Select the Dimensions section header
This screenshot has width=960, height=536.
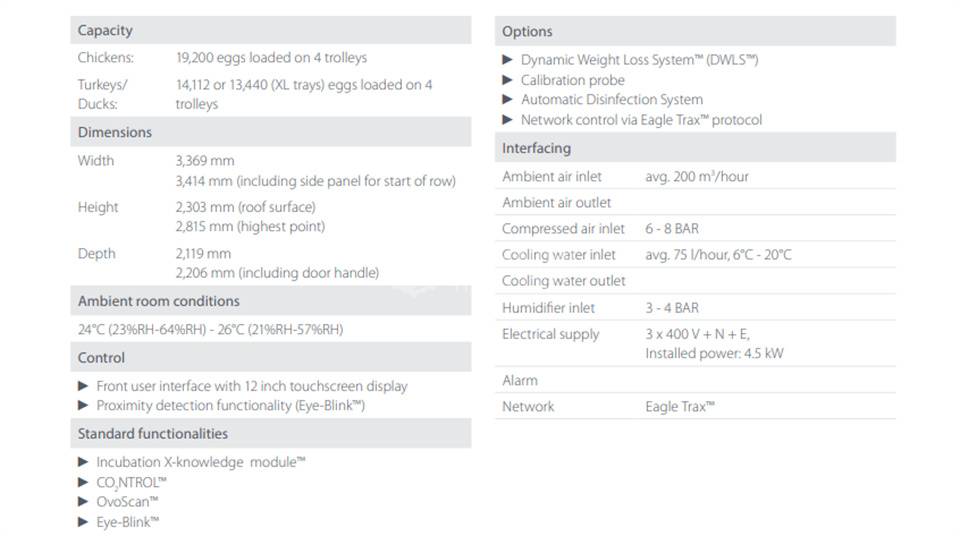(x=271, y=132)
